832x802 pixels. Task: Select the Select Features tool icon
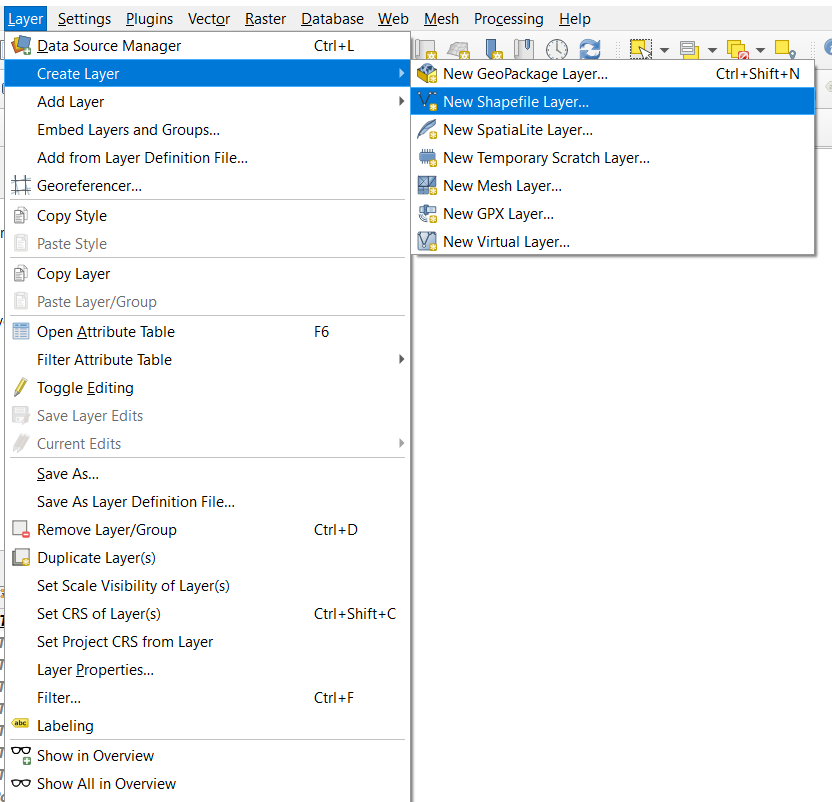coord(641,49)
